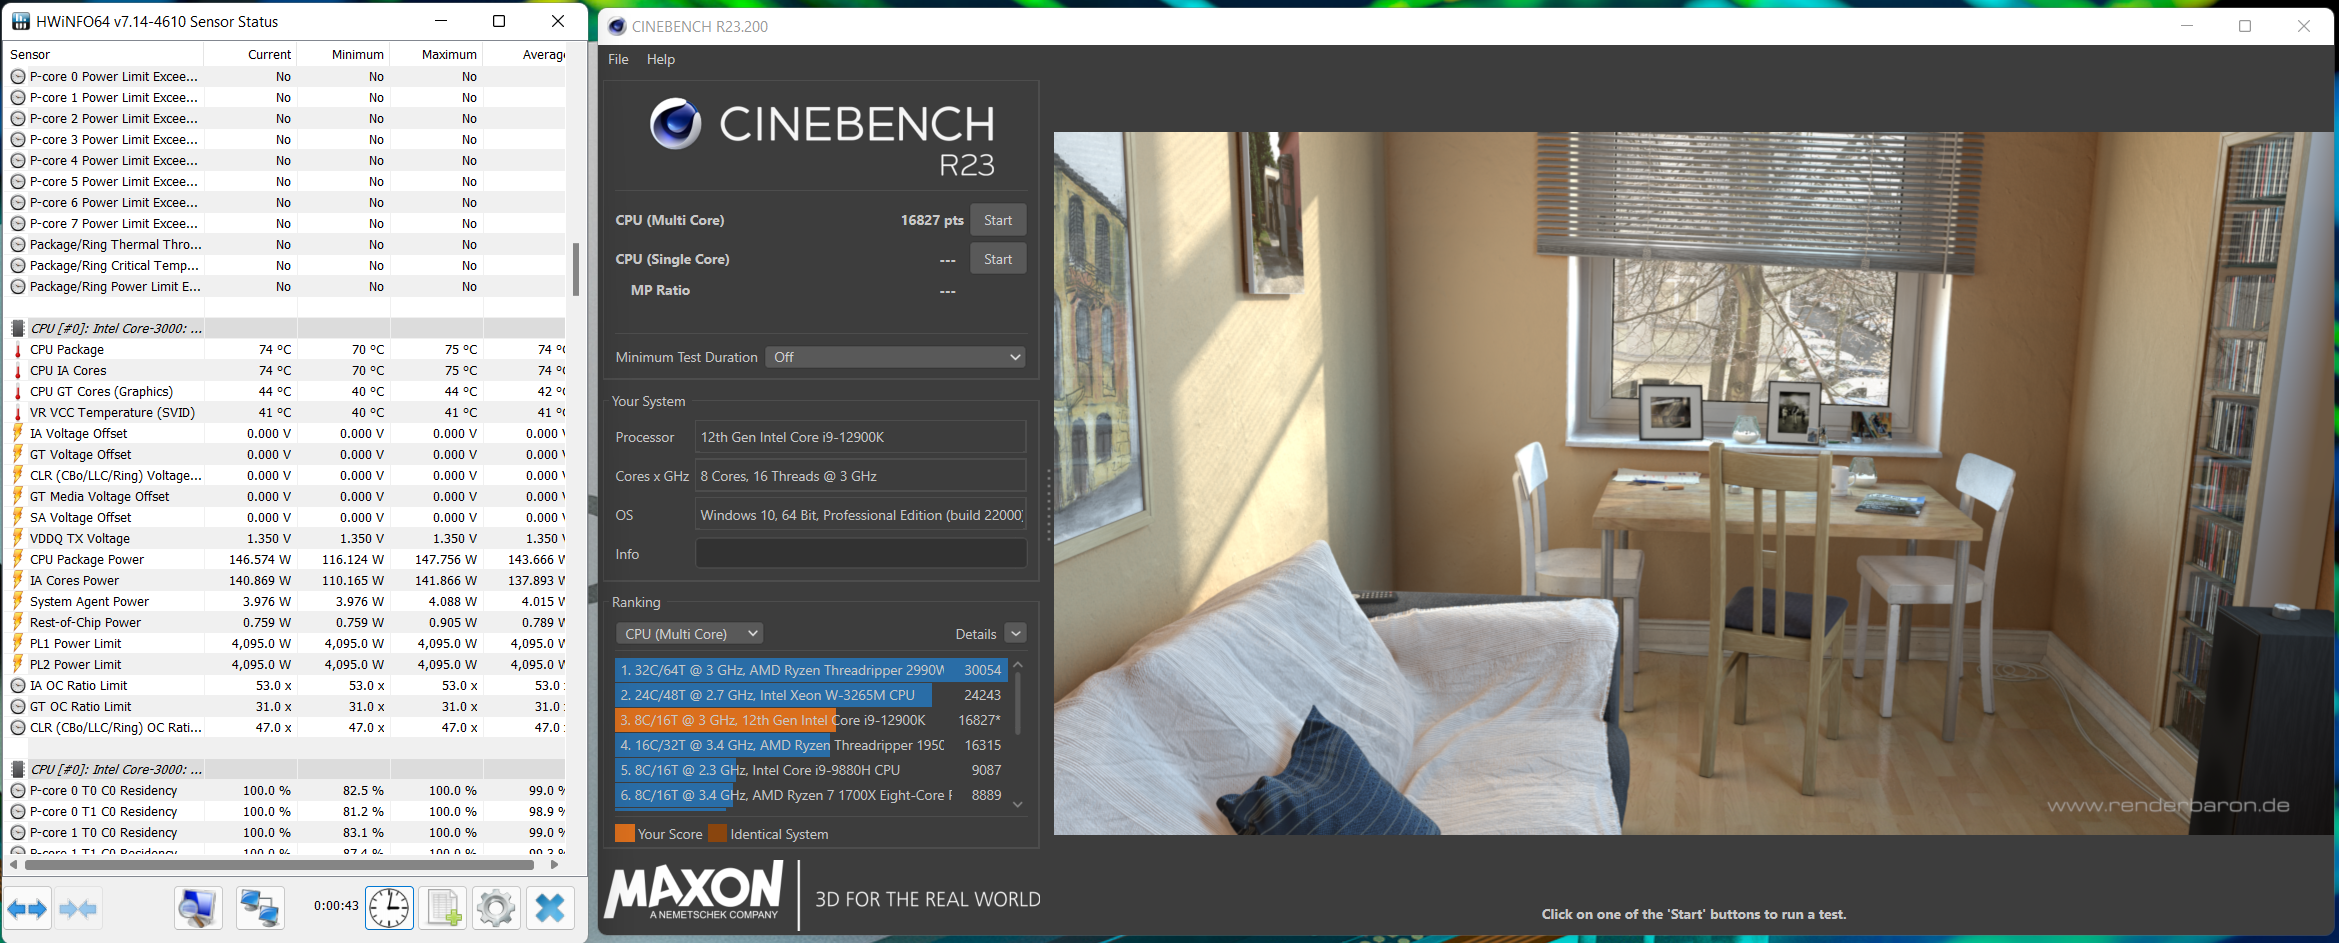Click circle icon beside P-core 0 Power Limit
Viewport: 2339px width, 943px height.
pyautogui.click(x=18, y=76)
